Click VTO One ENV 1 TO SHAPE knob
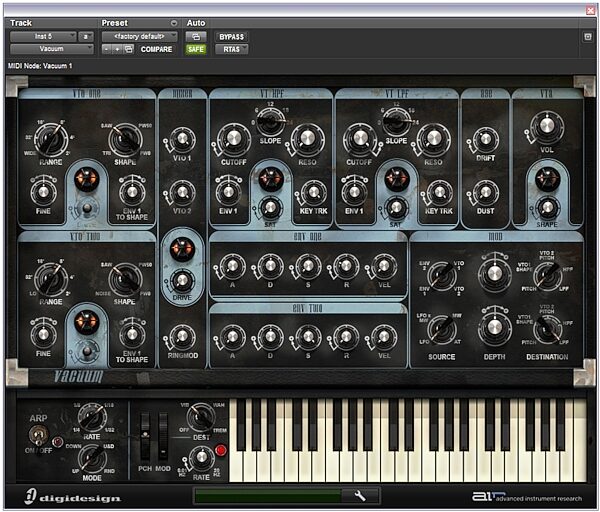600x512 pixels. tap(132, 191)
